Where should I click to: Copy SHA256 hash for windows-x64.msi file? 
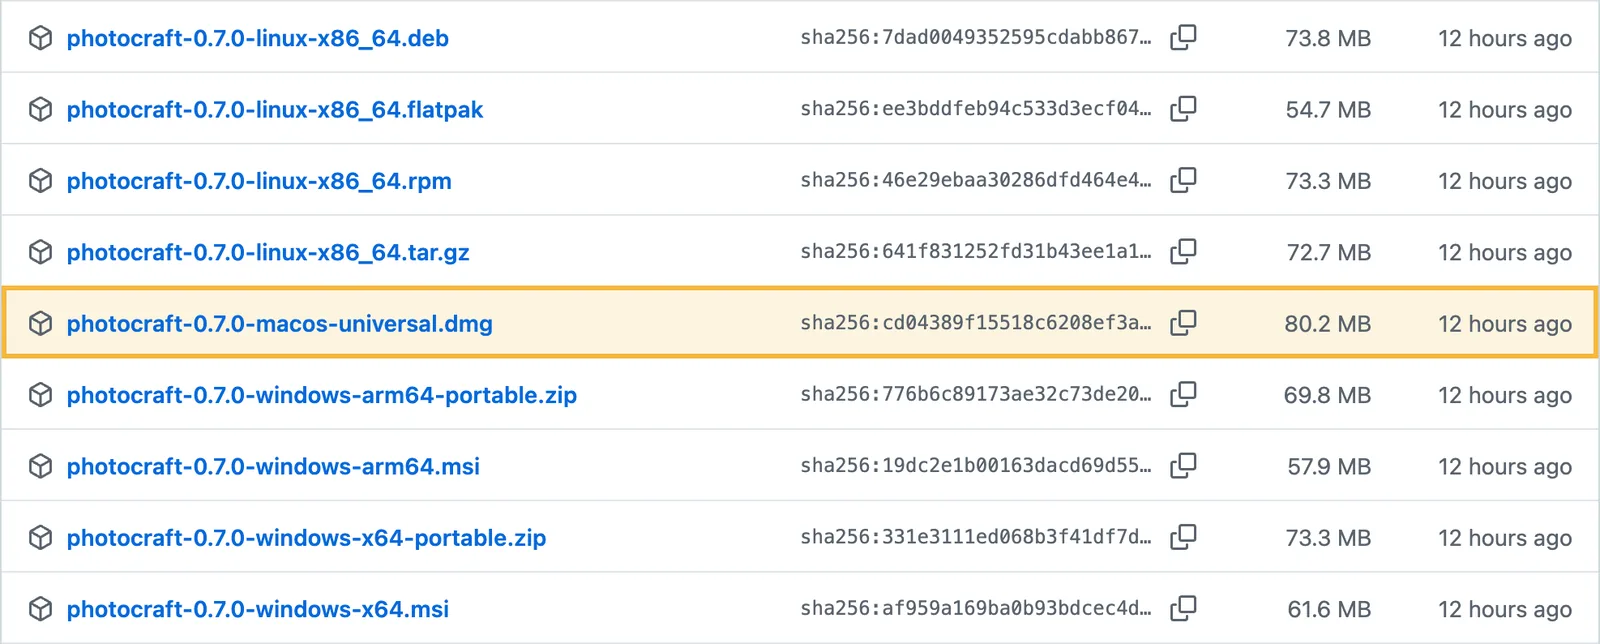[1183, 609]
